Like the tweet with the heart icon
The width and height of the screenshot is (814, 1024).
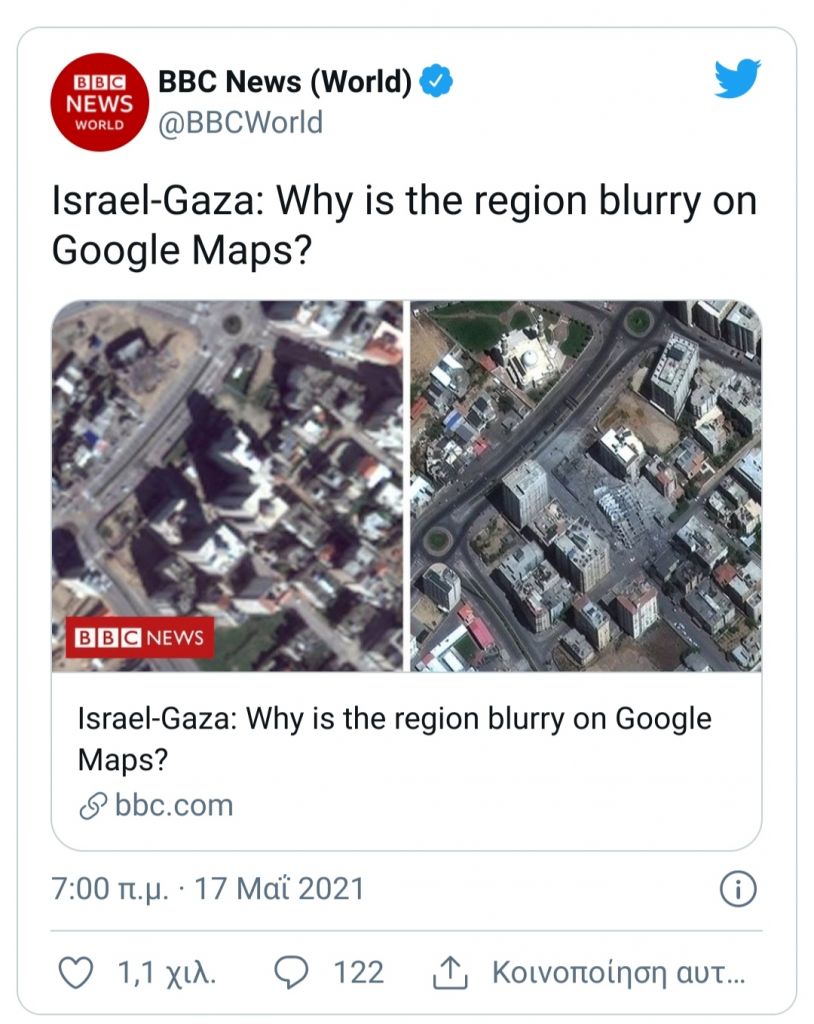[x=77, y=971]
